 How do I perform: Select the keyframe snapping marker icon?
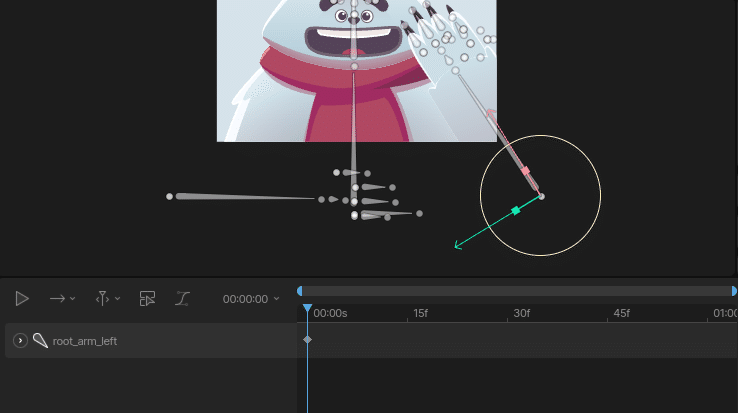pyautogui.click(x=102, y=299)
